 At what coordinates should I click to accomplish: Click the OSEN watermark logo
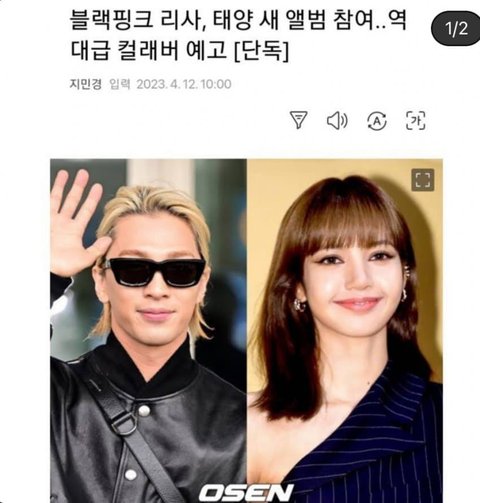point(246,493)
